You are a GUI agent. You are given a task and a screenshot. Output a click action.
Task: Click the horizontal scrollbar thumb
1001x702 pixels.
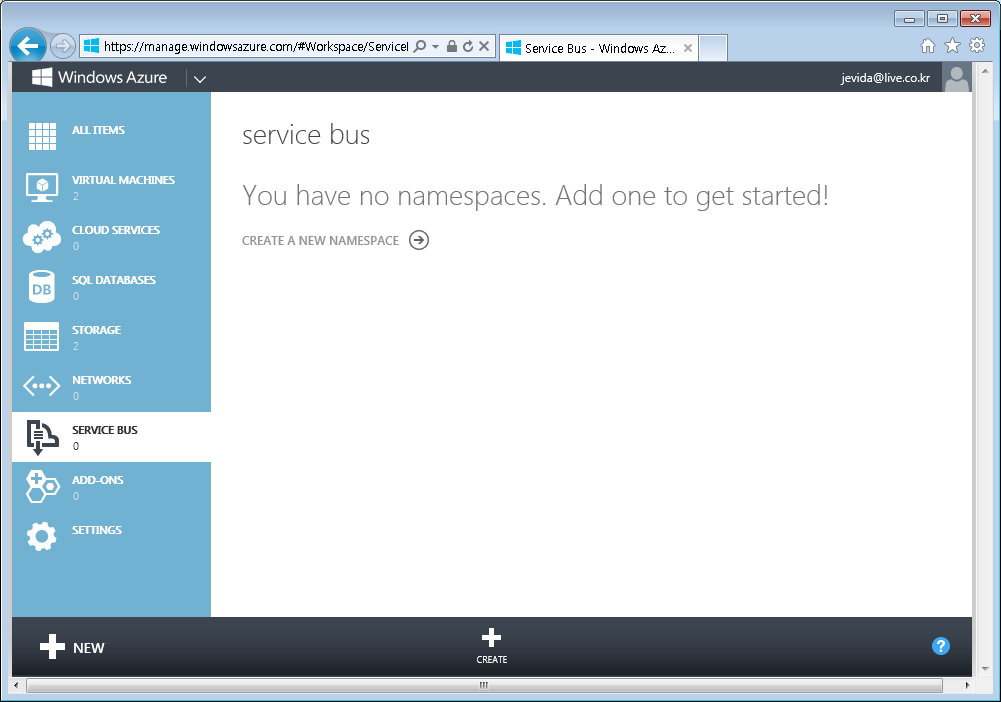click(x=484, y=685)
